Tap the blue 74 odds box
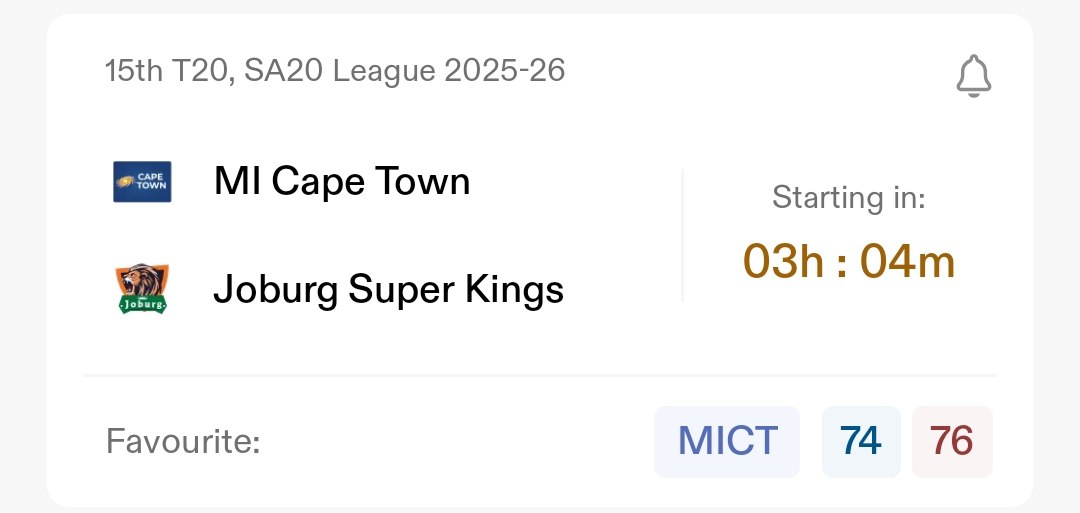The image size is (1080, 513). coord(861,441)
